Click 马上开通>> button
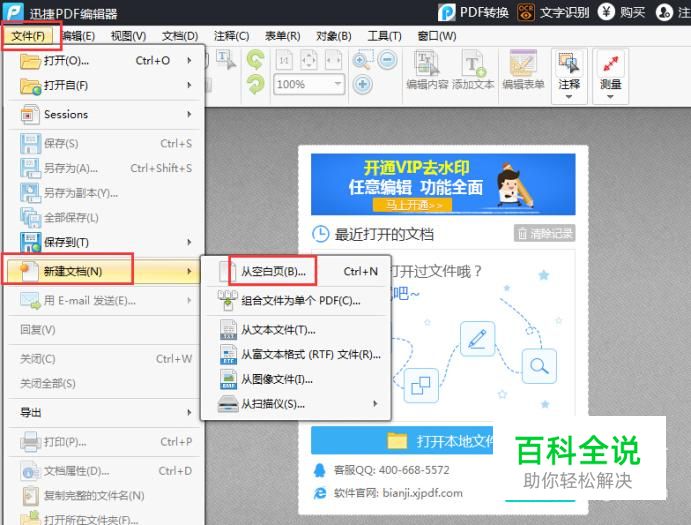691x525 pixels. tap(413, 205)
